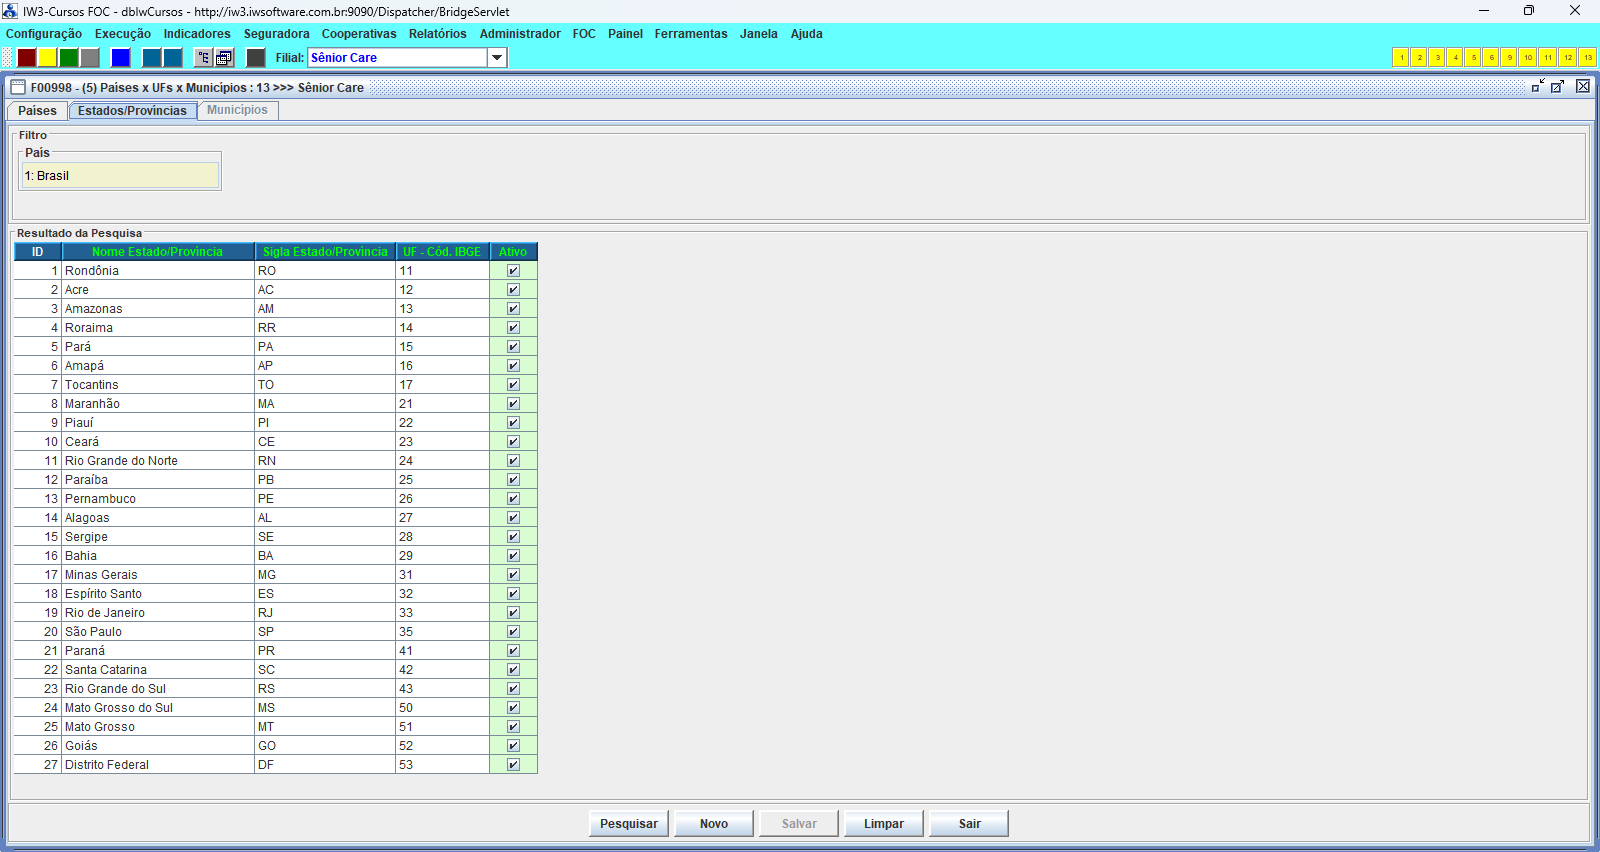
Task: Open the Relatórios menu
Action: 438,34
